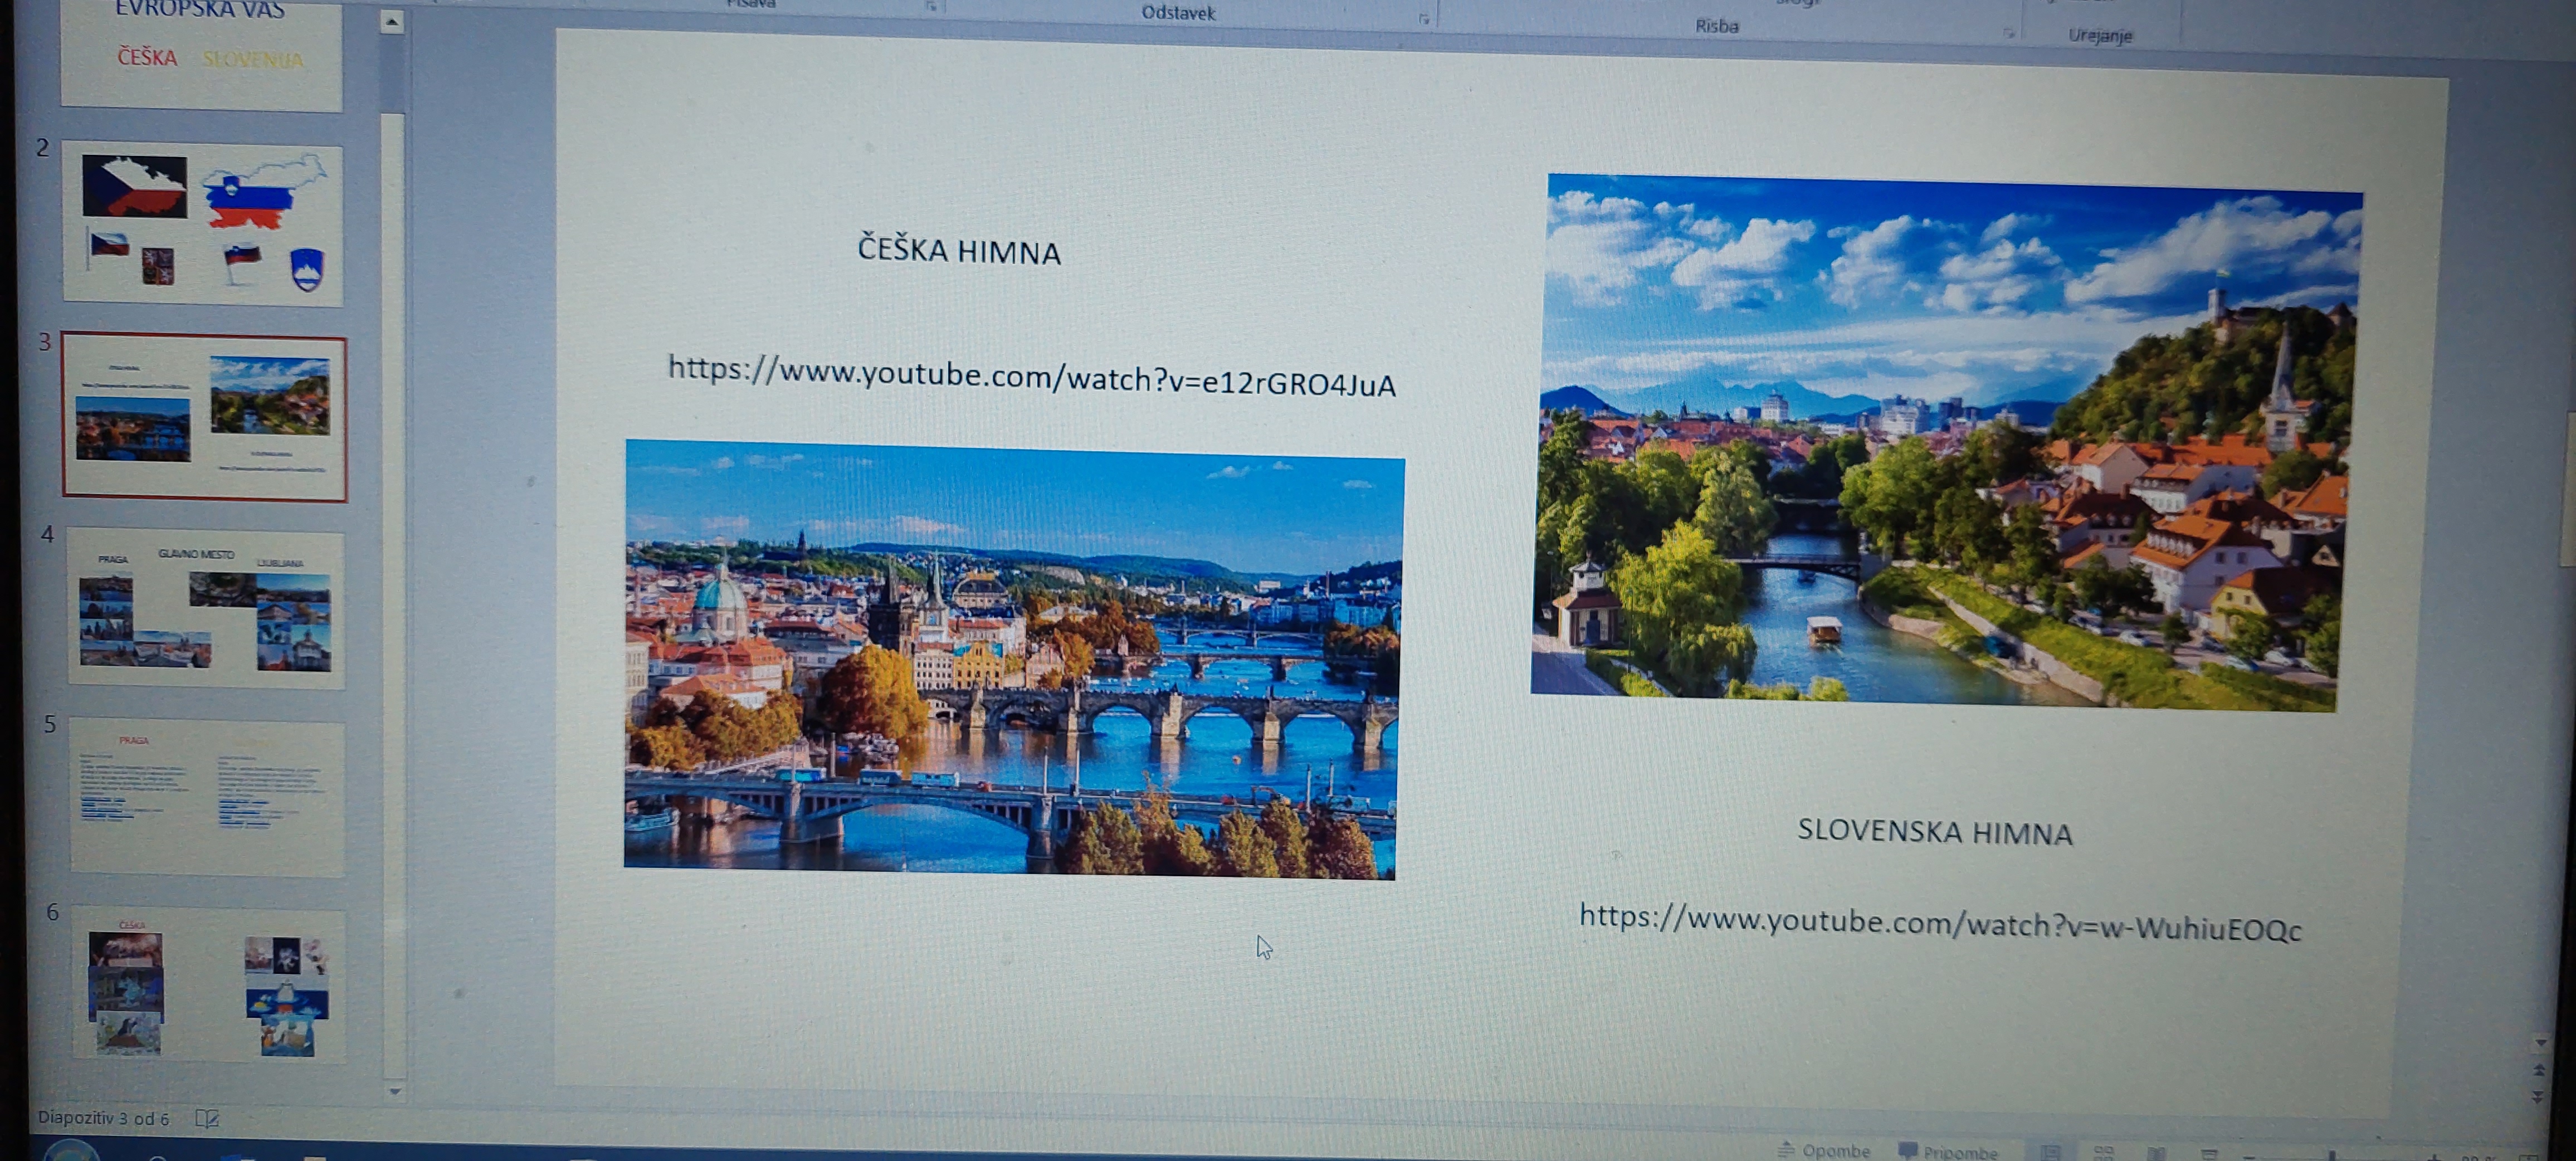Go to the next slide using double-down arrow
The width and height of the screenshot is (2576, 1161).
click(2537, 1097)
